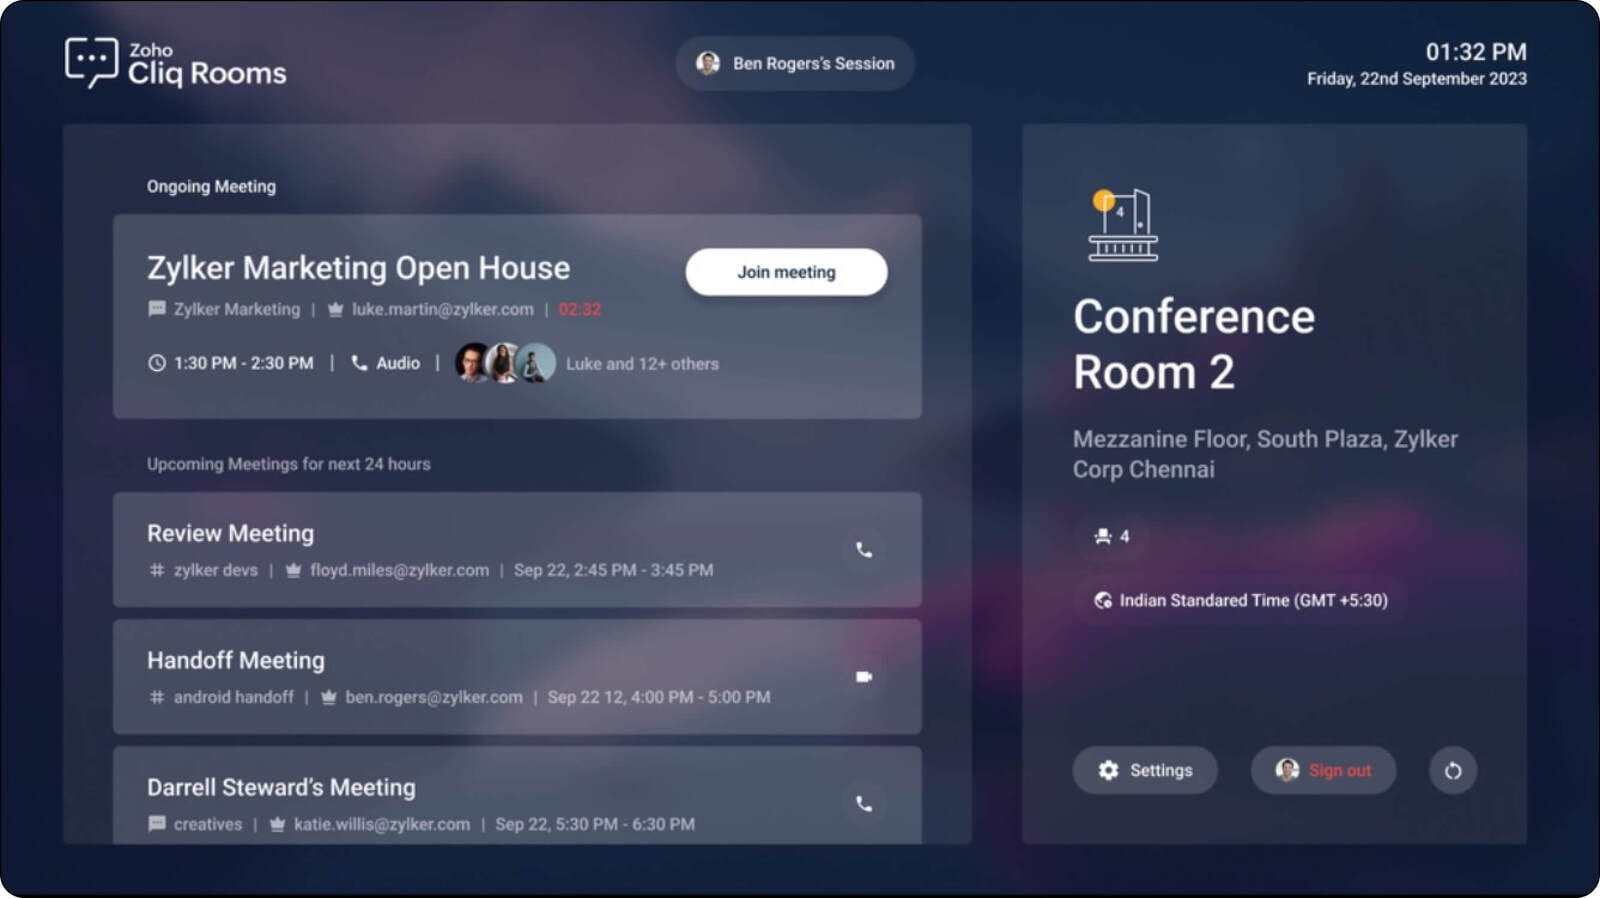Click the crown icon beside luke.martin@zylker.com
Screen dimensions: 1600x898
pyautogui.click(x=335, y=309)
